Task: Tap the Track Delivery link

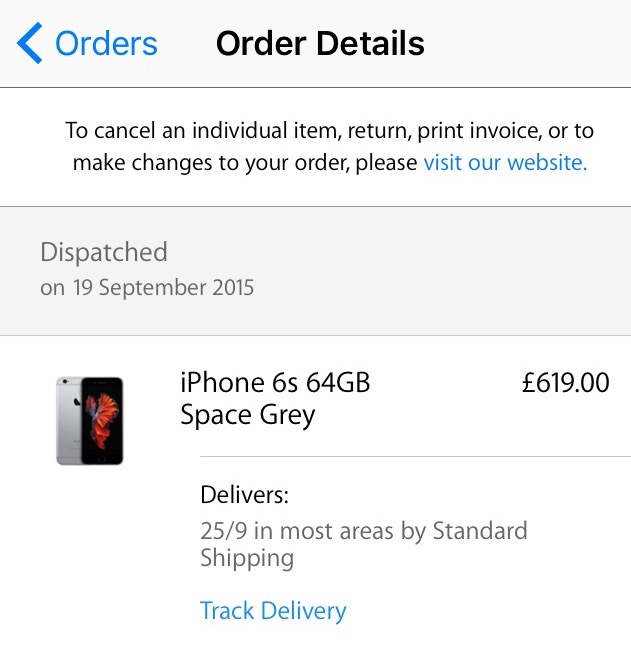Action: (x=273, y=611)
